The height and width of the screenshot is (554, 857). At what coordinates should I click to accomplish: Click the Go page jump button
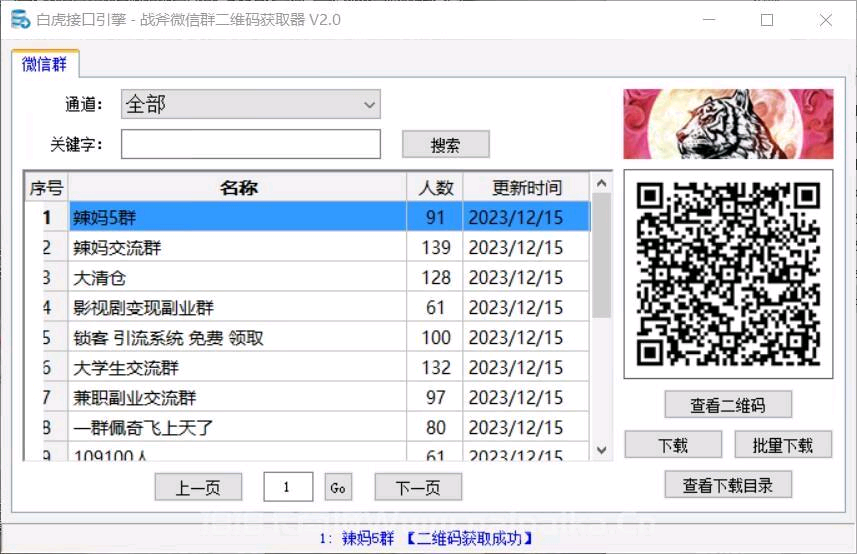click(x=339, y=488)
